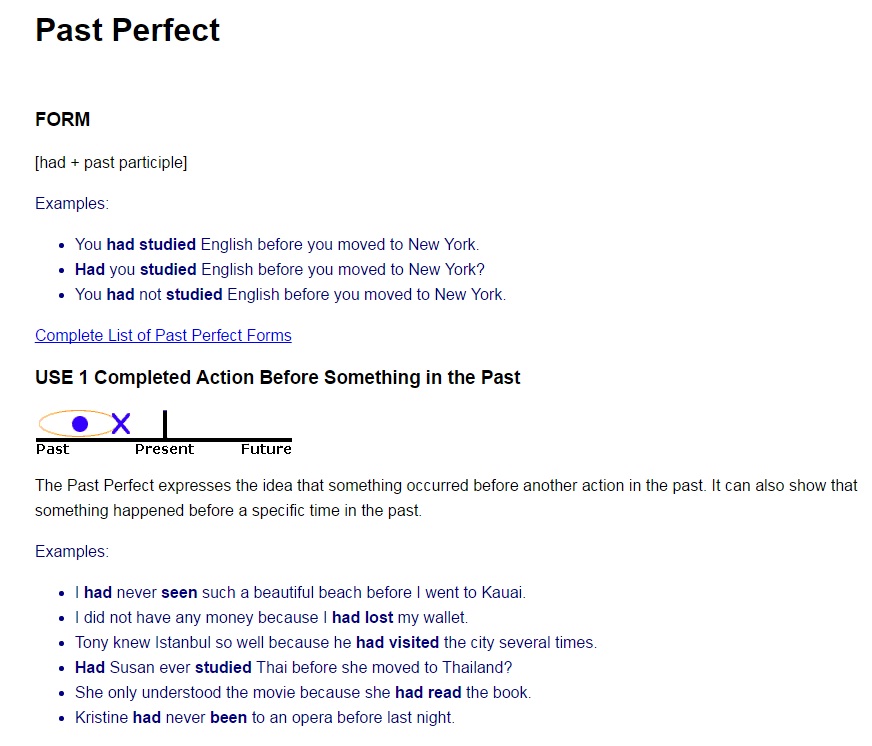Click the Future label under the timeline
This screenshot has height=746, width=872.
266,449
